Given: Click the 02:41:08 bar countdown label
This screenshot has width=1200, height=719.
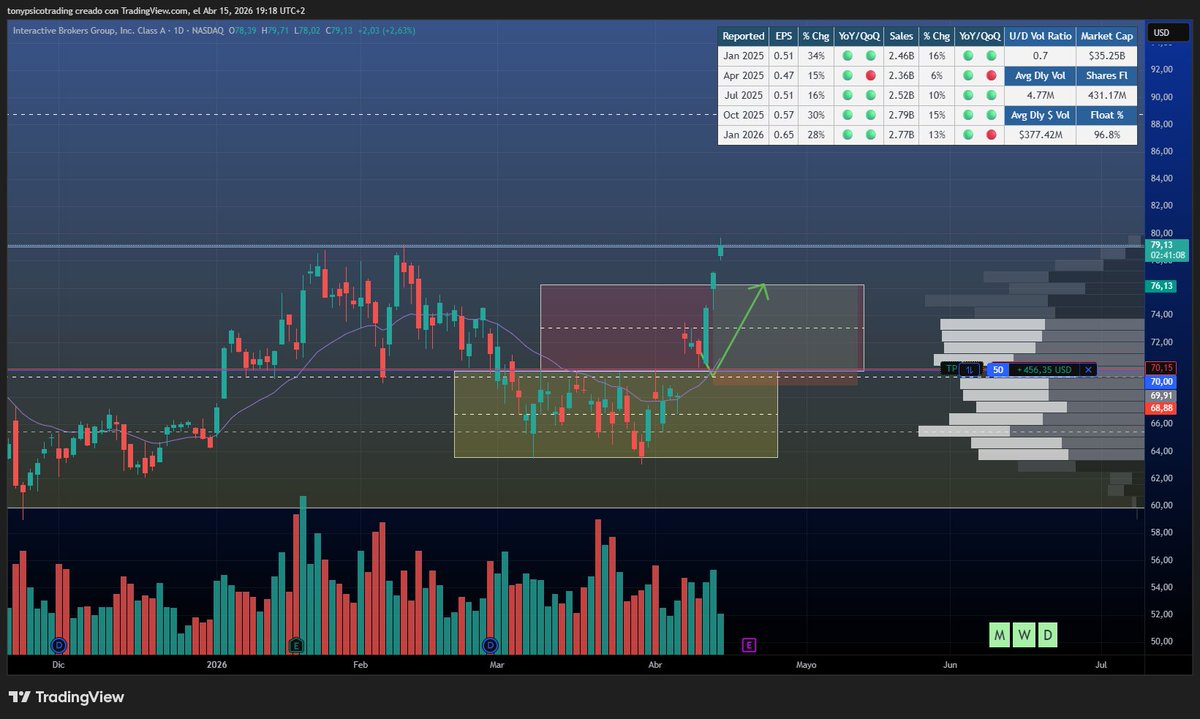Looking at the screenshot, I should (x=1167, y=255).
